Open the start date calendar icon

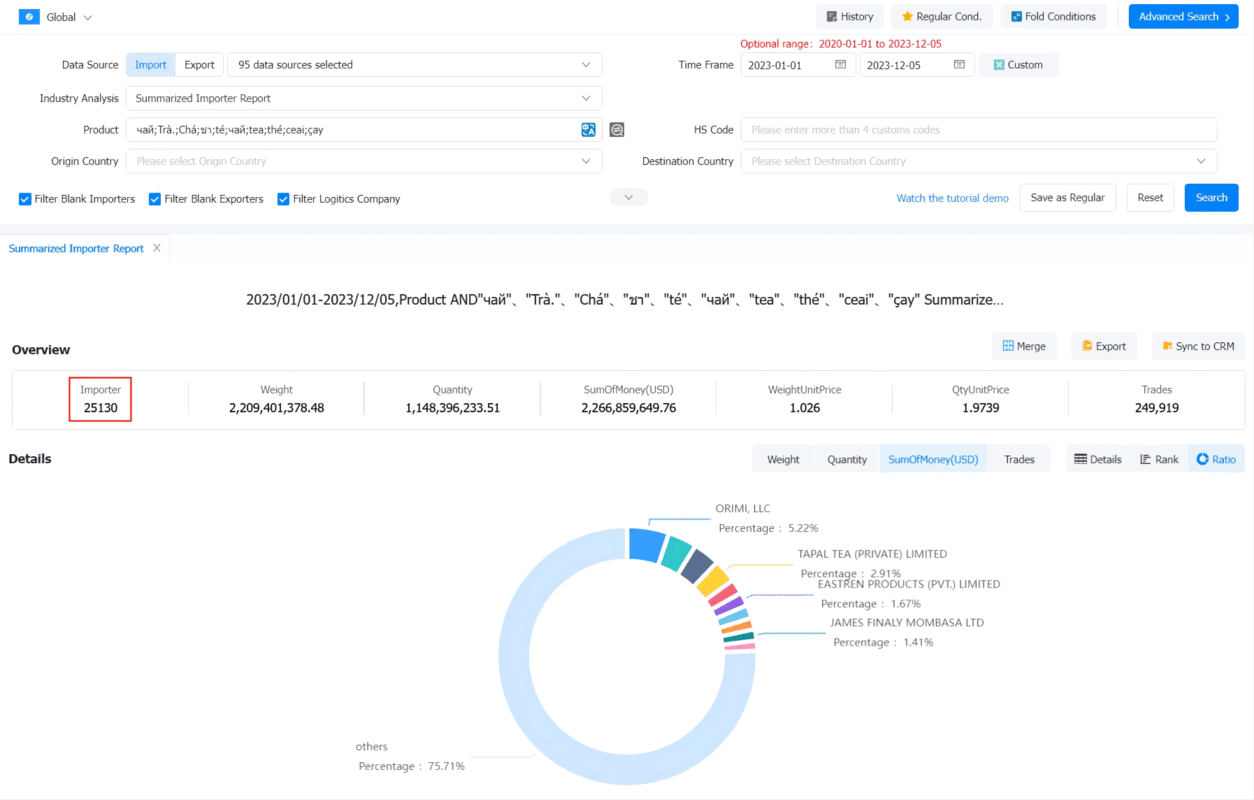[840, 65]
